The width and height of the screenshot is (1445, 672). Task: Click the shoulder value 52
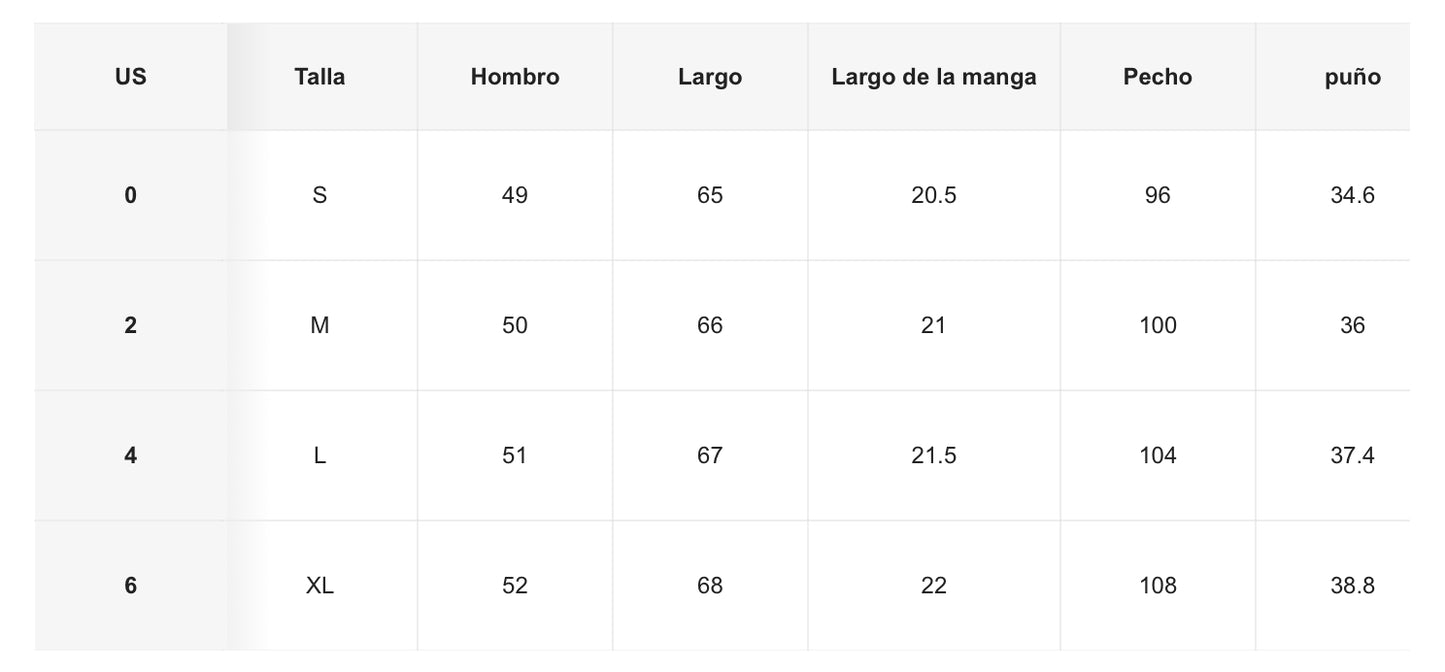tap(515, 585)
